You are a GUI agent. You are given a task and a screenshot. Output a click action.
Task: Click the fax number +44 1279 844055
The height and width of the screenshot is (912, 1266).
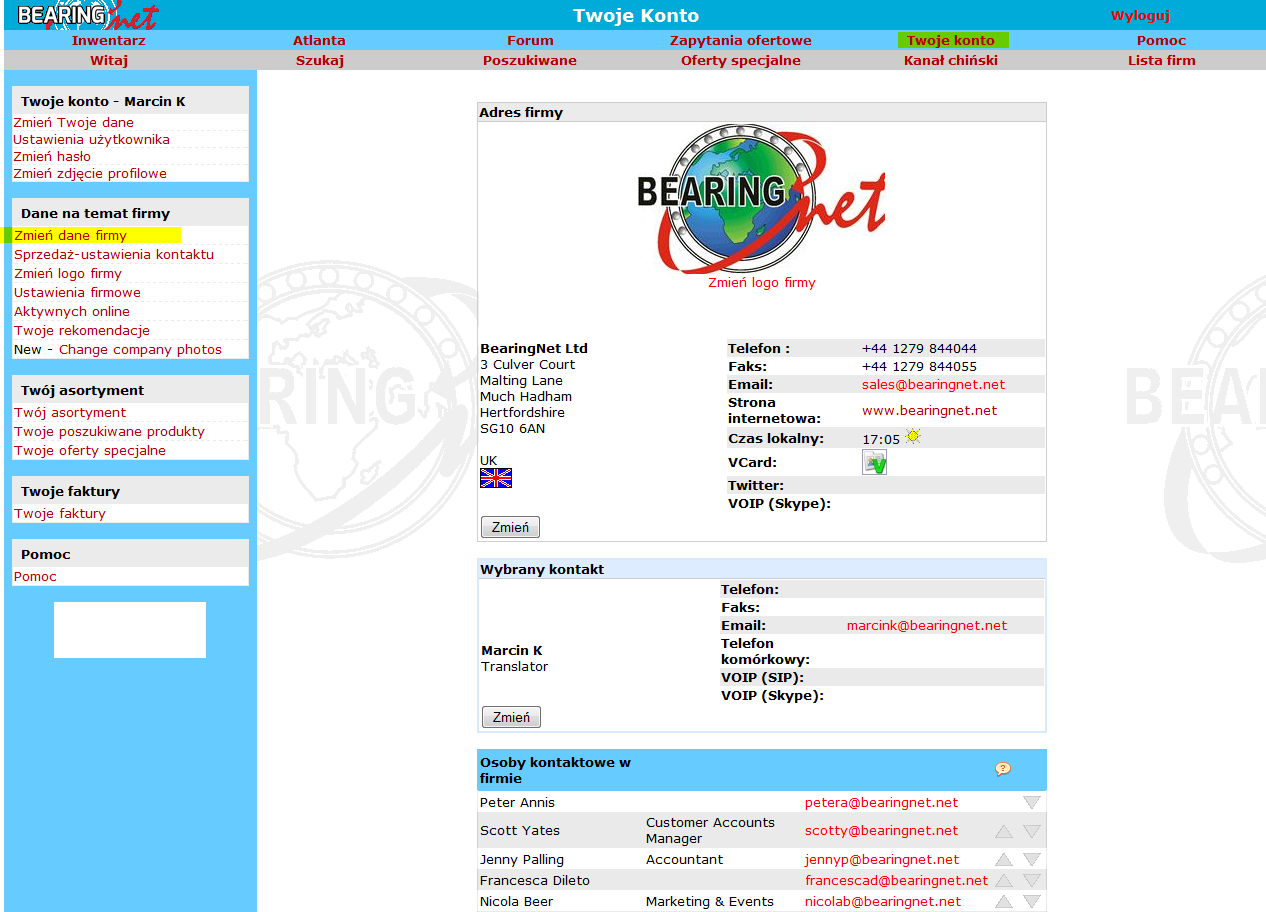click(919, 367)
